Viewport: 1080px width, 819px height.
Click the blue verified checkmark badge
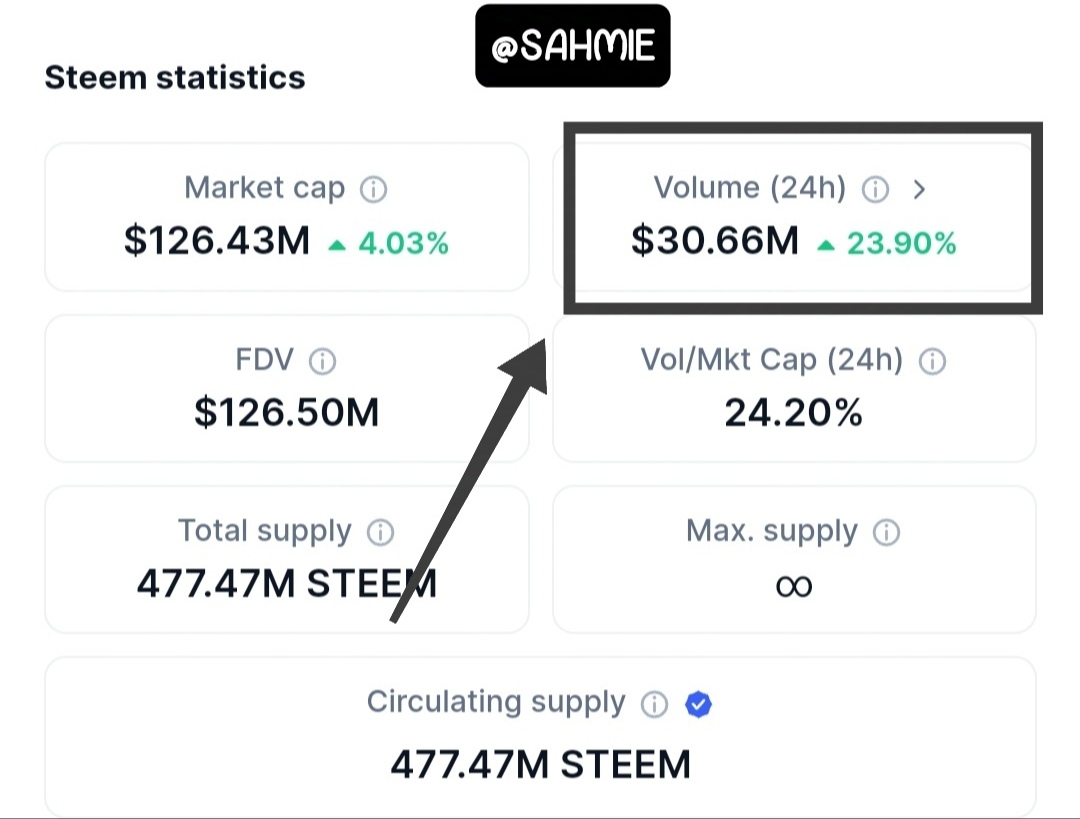tap(698, 704)
